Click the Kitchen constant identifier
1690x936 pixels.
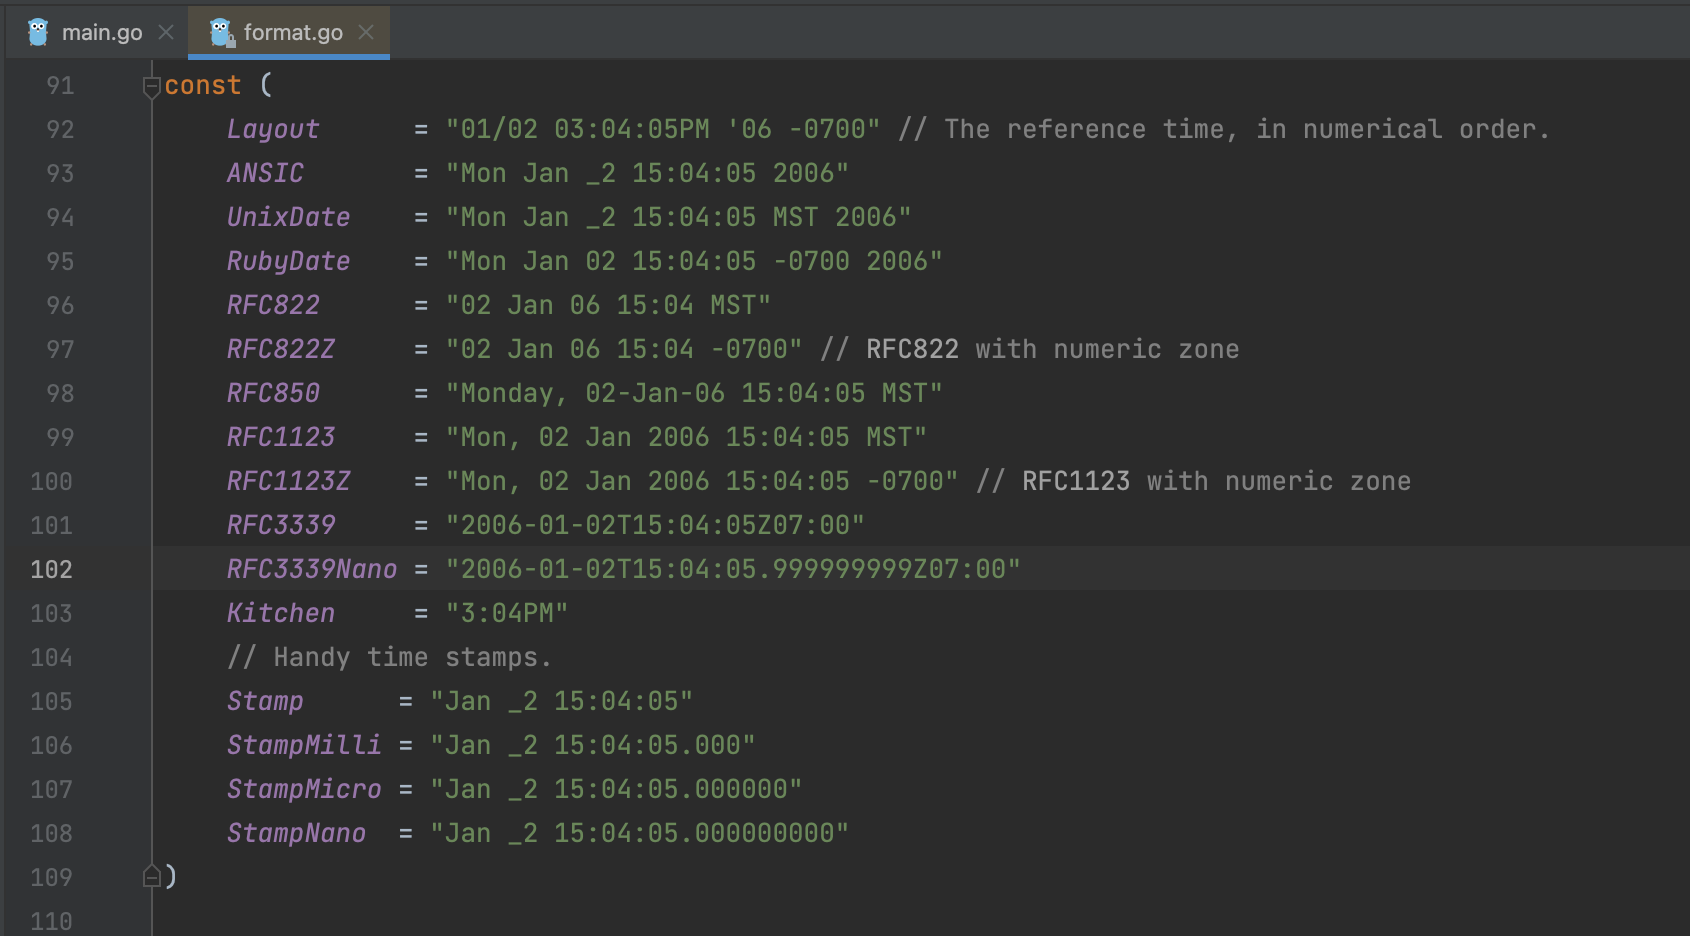[x=281, y=613]
